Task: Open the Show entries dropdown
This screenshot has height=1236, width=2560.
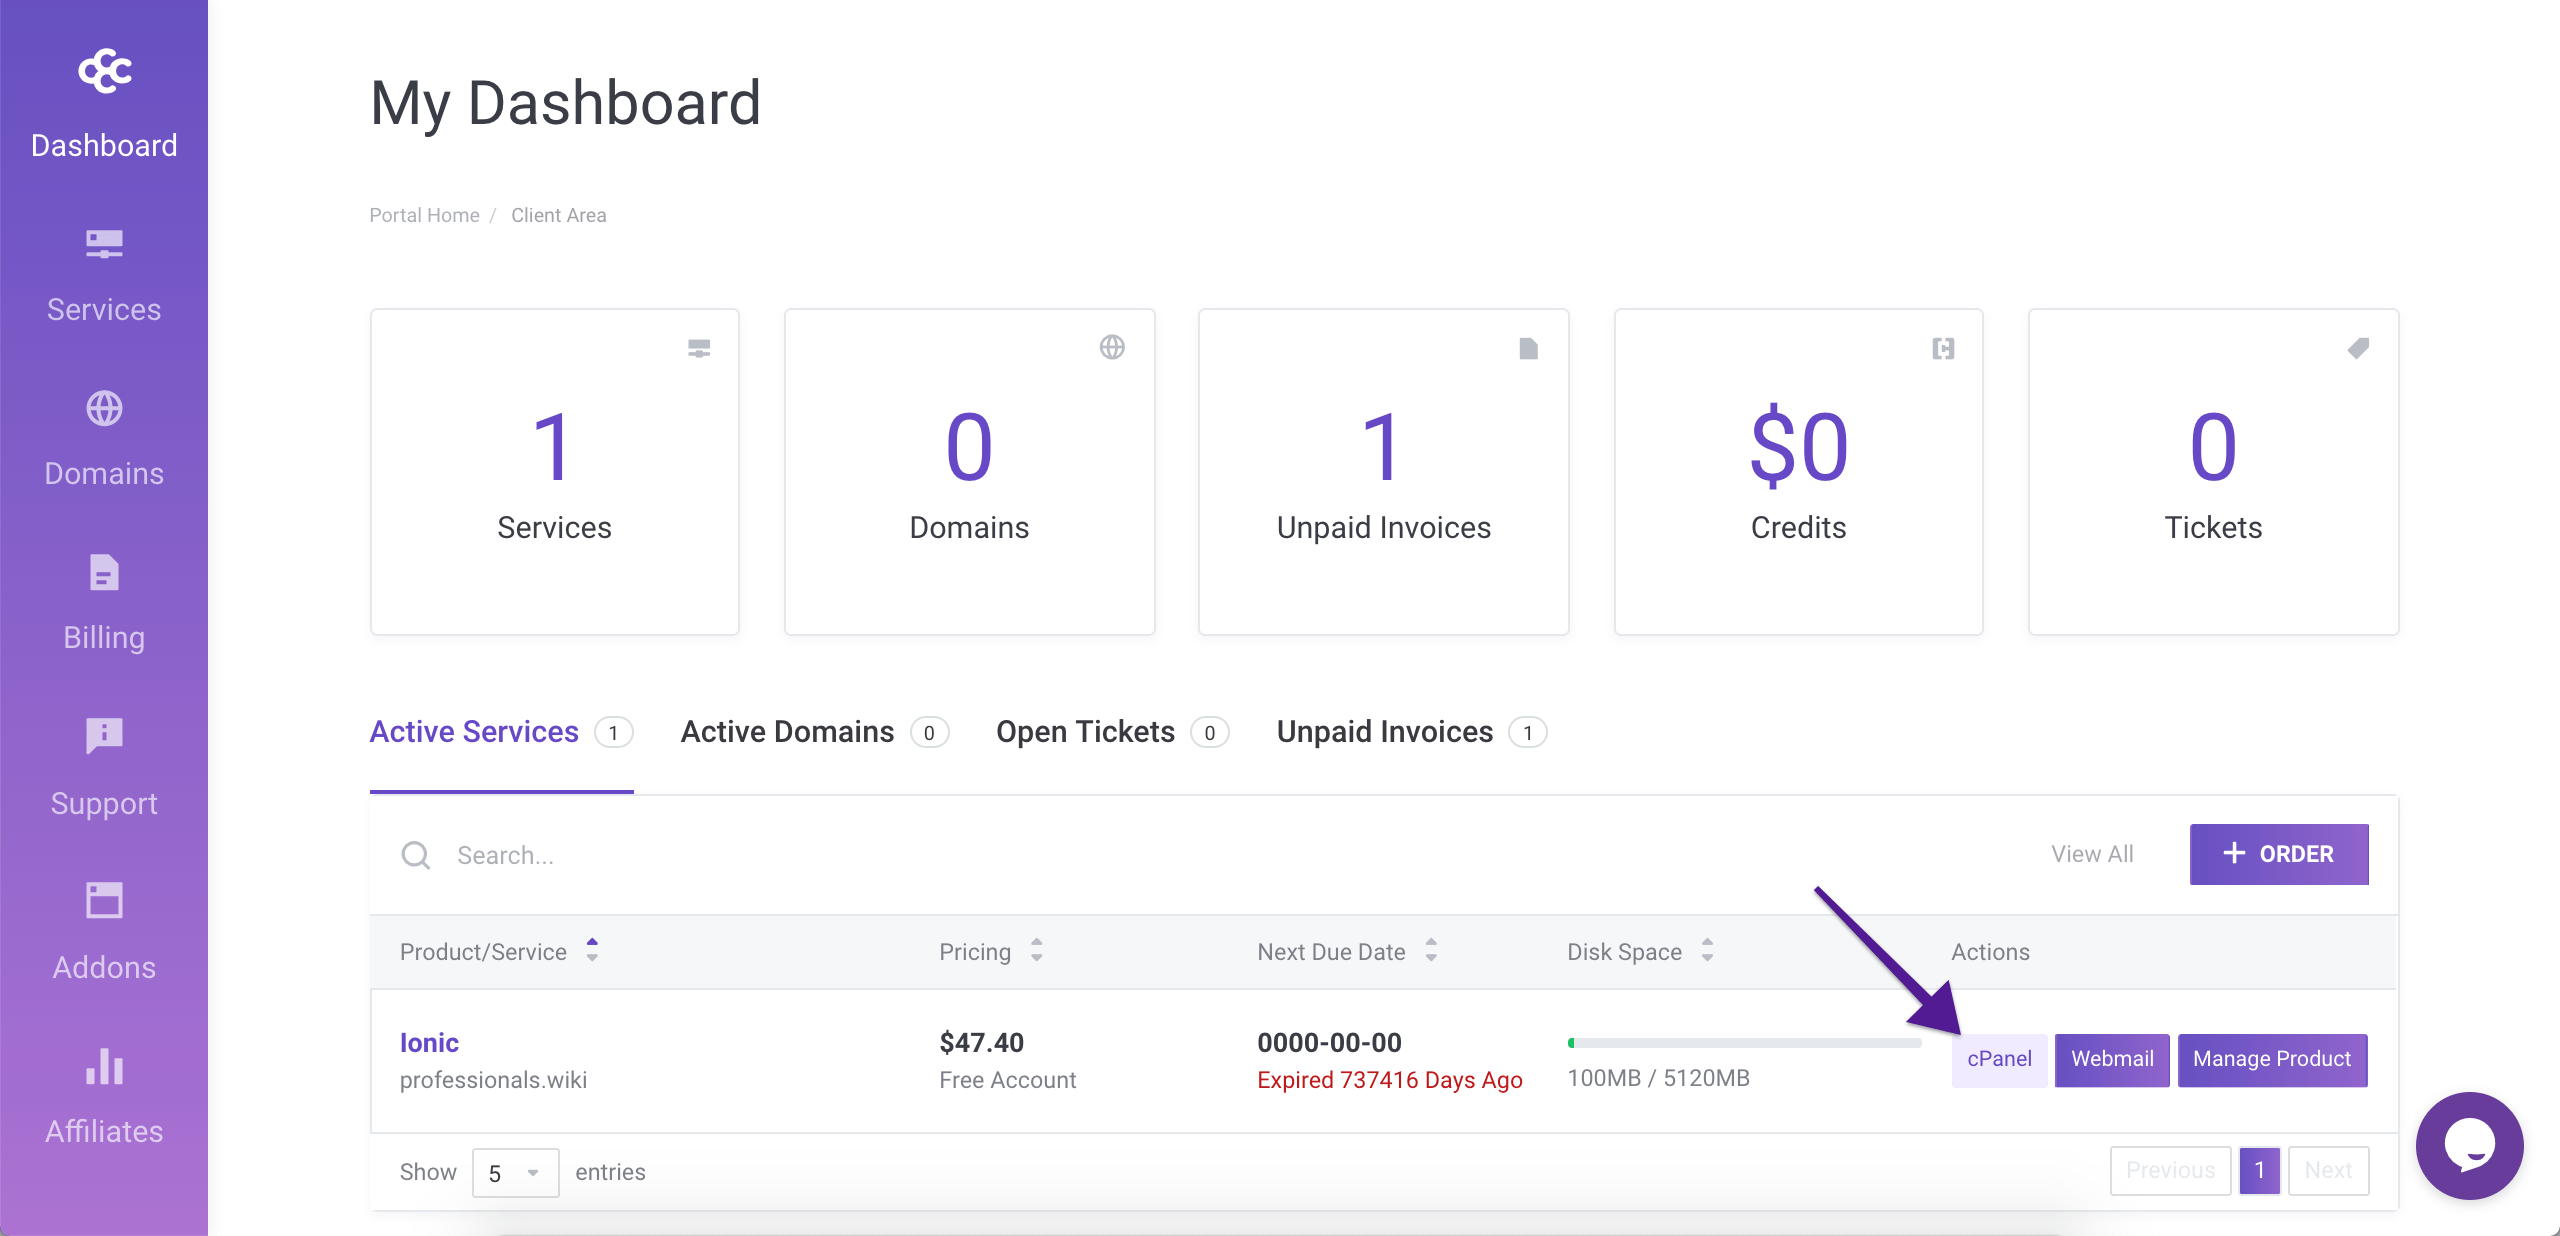Action: 514,1172
